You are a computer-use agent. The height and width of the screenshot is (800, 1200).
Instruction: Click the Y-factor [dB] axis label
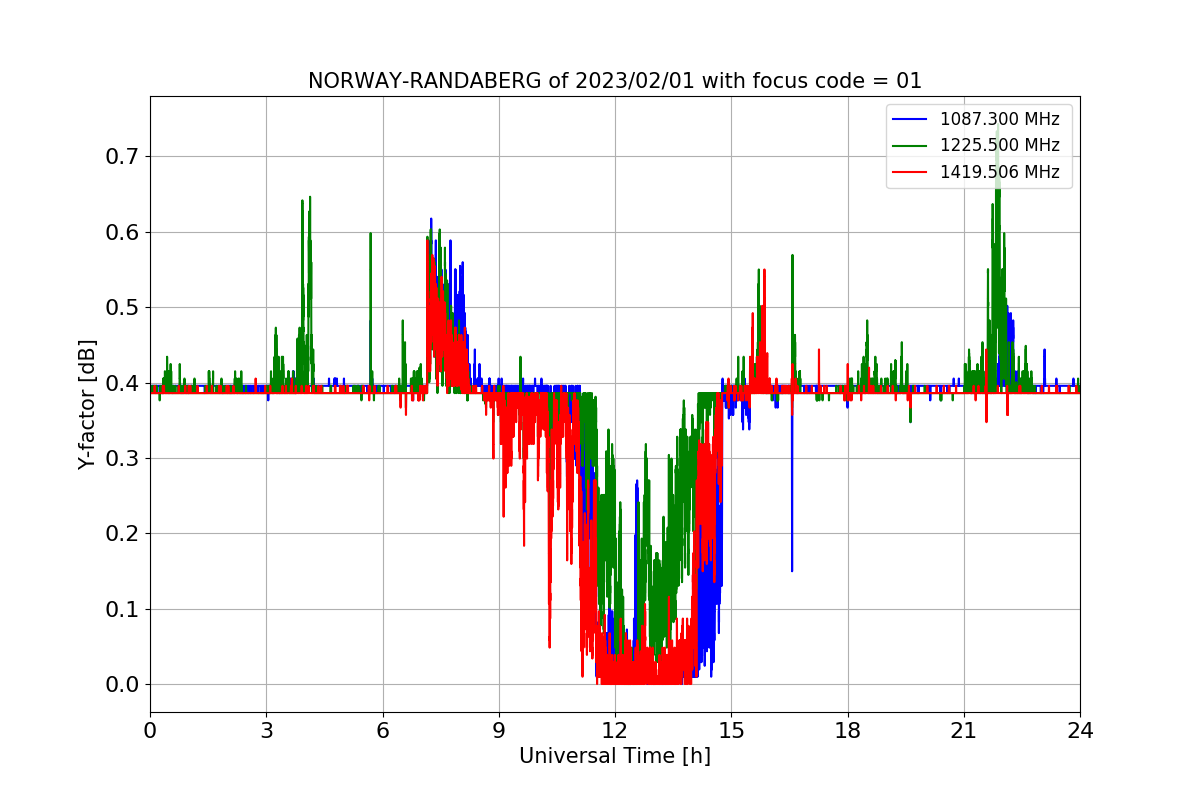(x=88, y=405)
